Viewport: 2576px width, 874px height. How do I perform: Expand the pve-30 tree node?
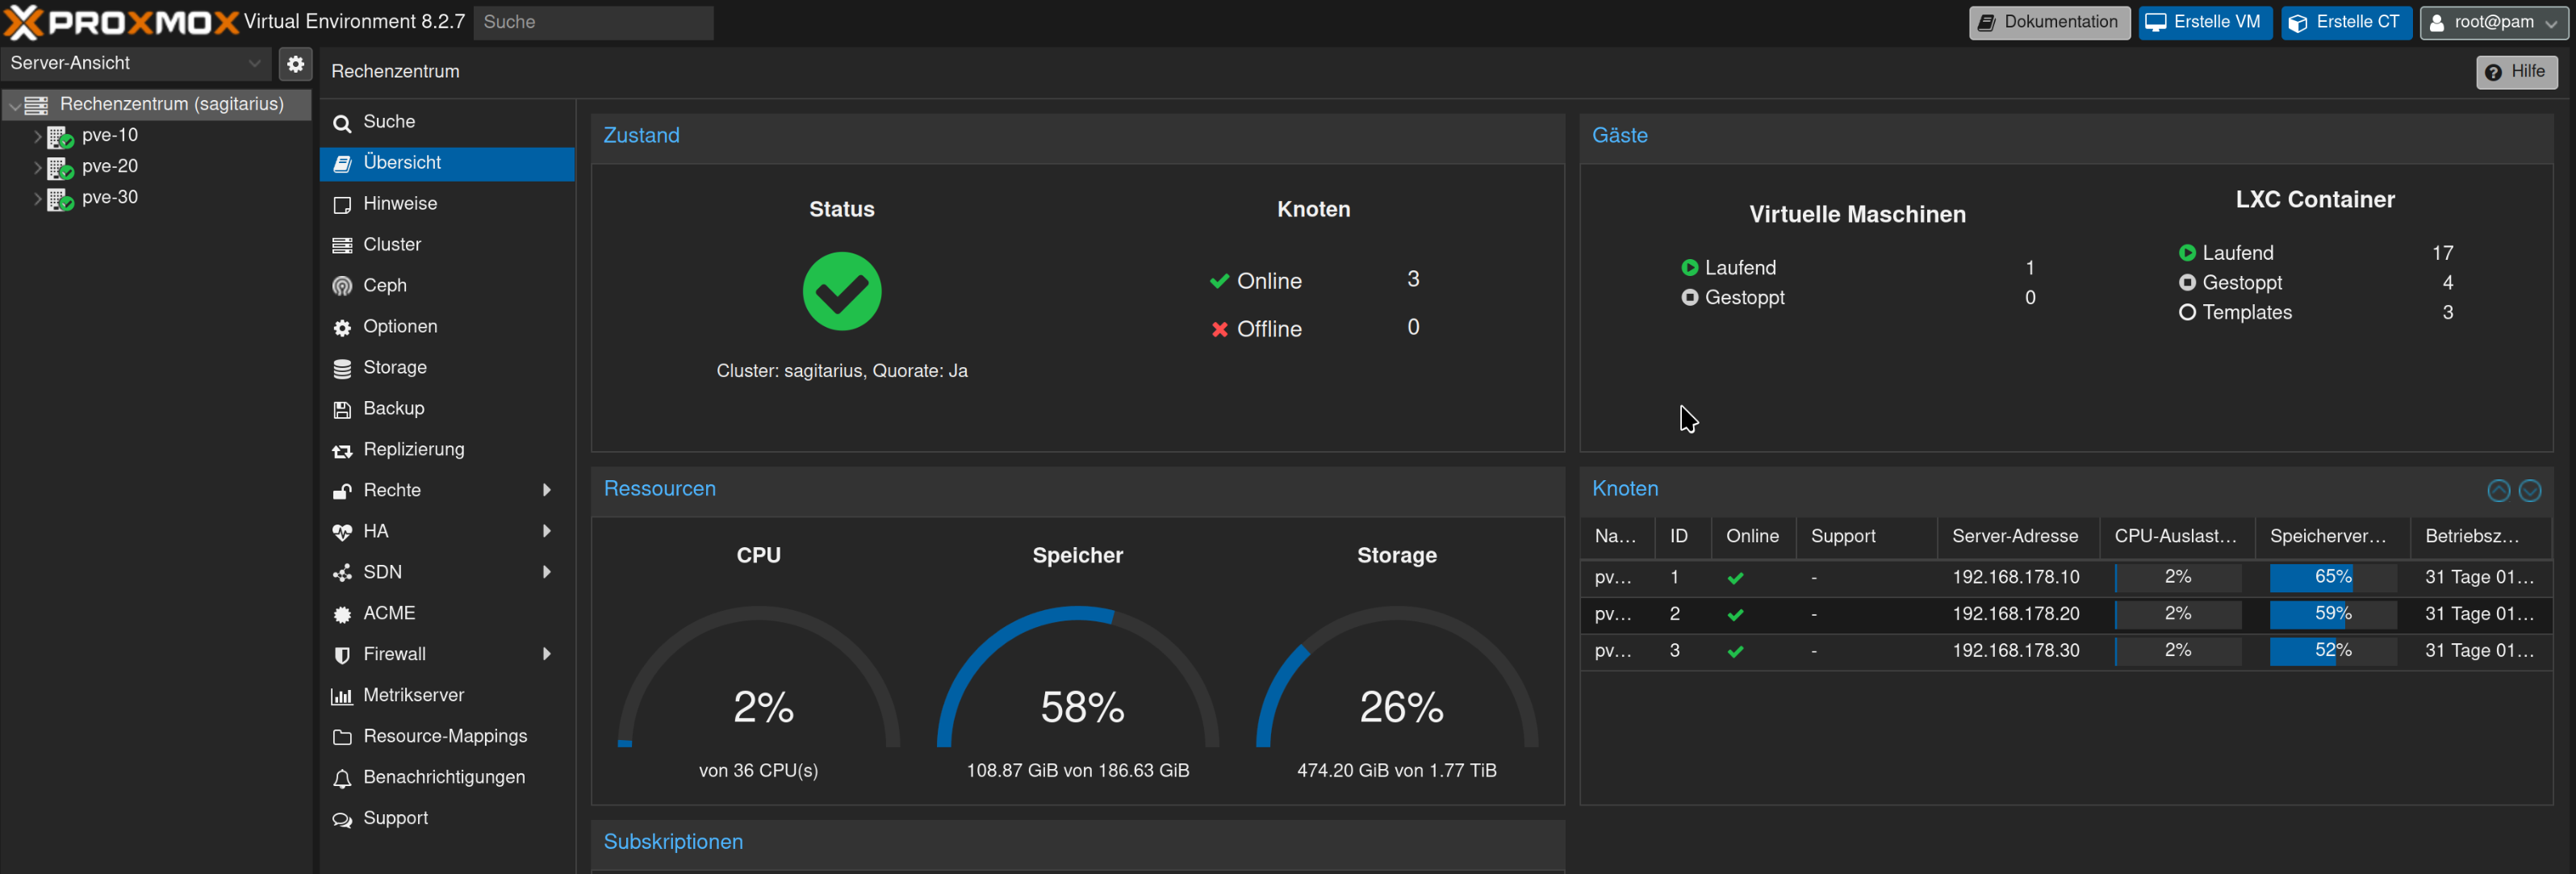click(37, 198)
